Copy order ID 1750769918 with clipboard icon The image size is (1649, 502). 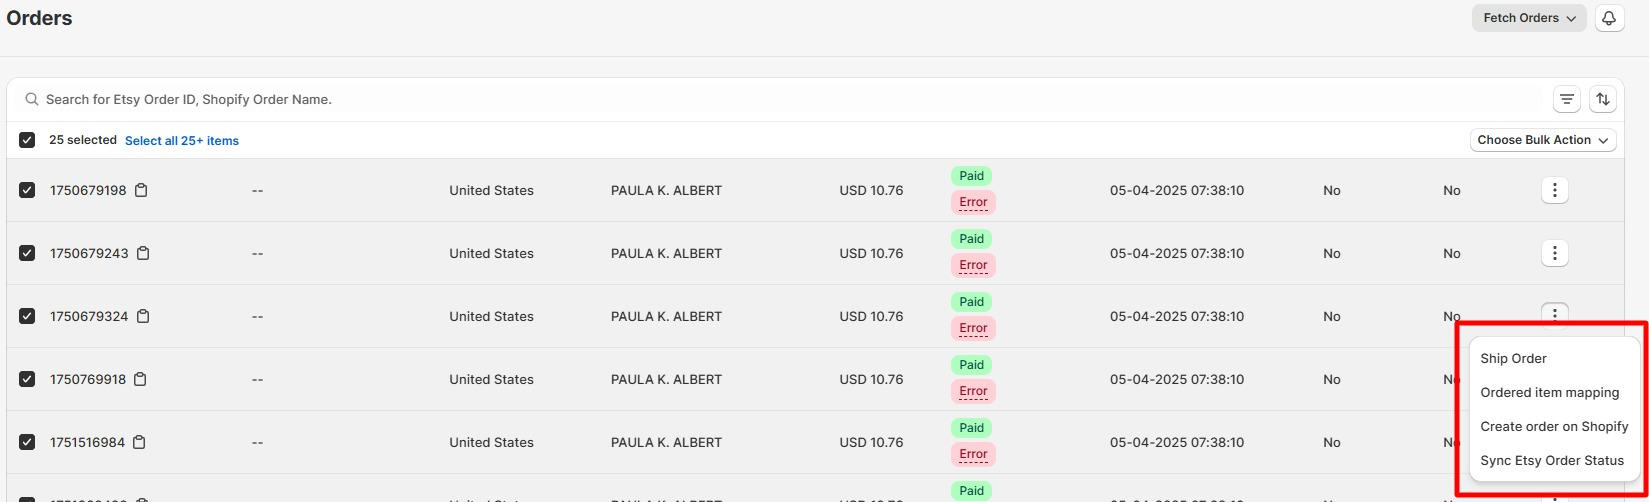pyautogui.click(x=141, y=379)
